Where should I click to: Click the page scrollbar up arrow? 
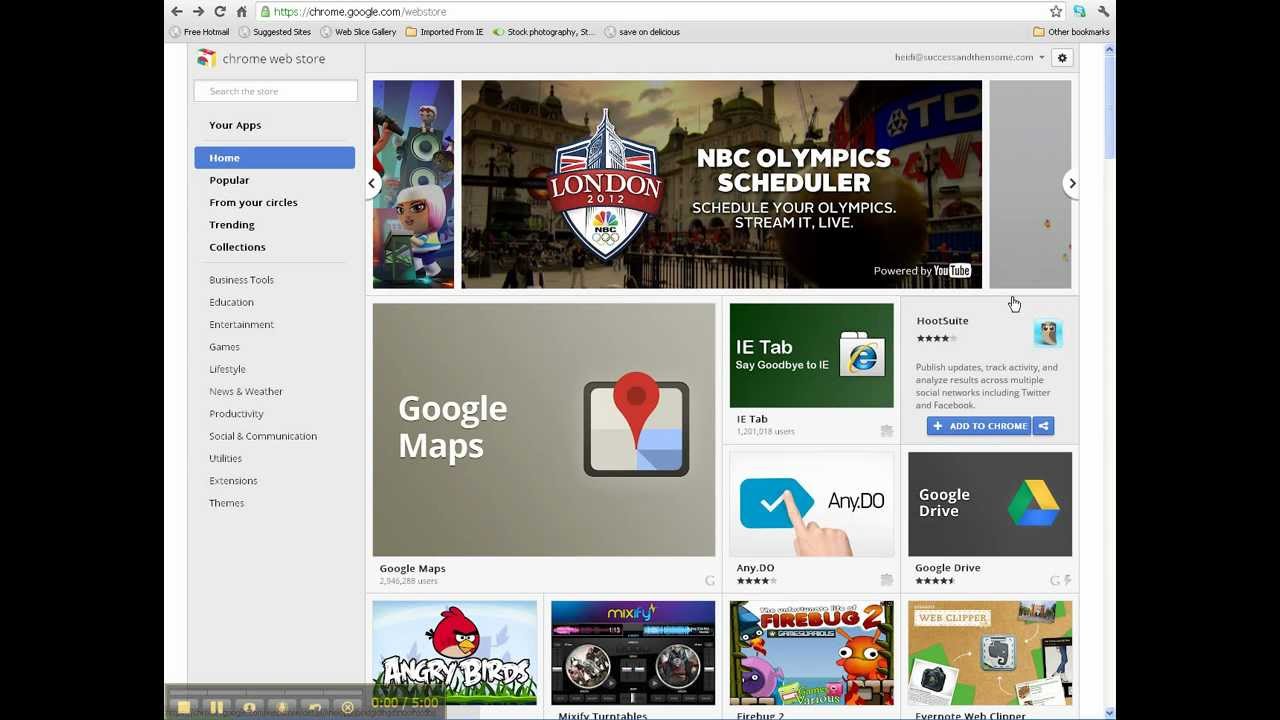[x=1109, y=50]
